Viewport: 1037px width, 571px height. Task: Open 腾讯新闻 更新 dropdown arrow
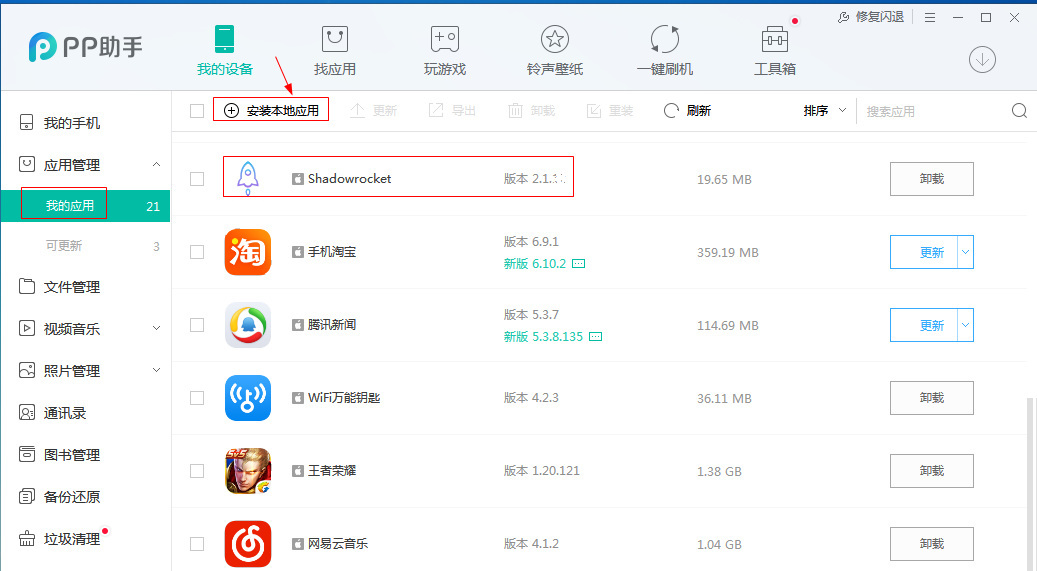pos(965,325)
